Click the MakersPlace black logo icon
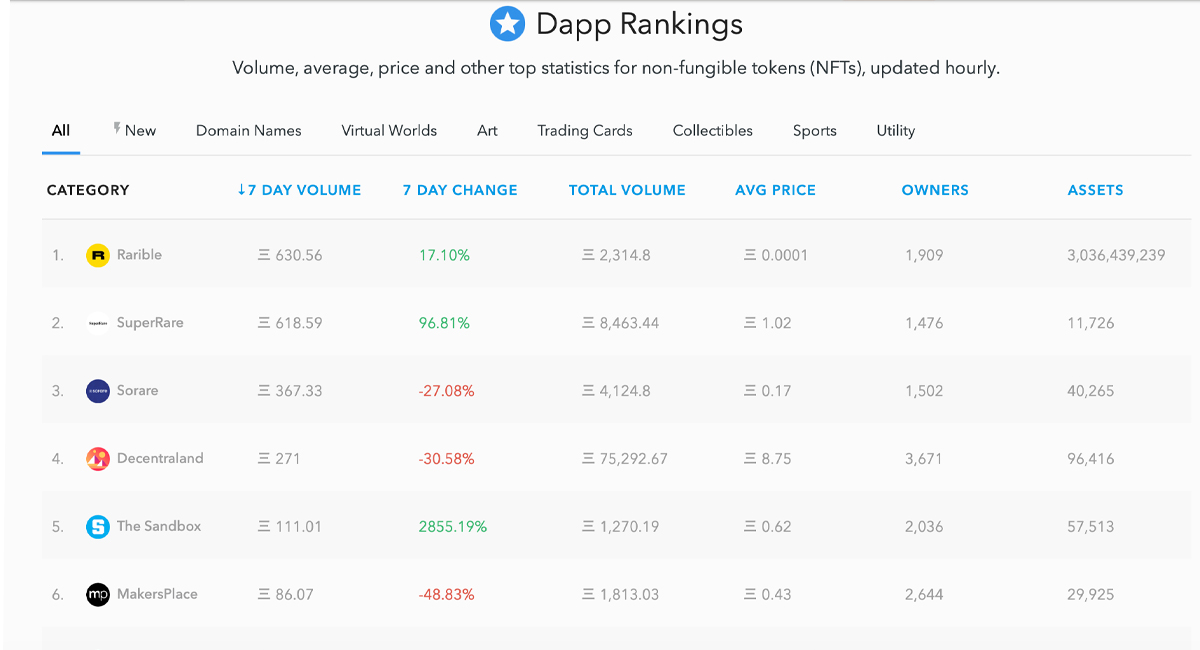Viewport: 1200px width, 650px height. coord(97,595)
